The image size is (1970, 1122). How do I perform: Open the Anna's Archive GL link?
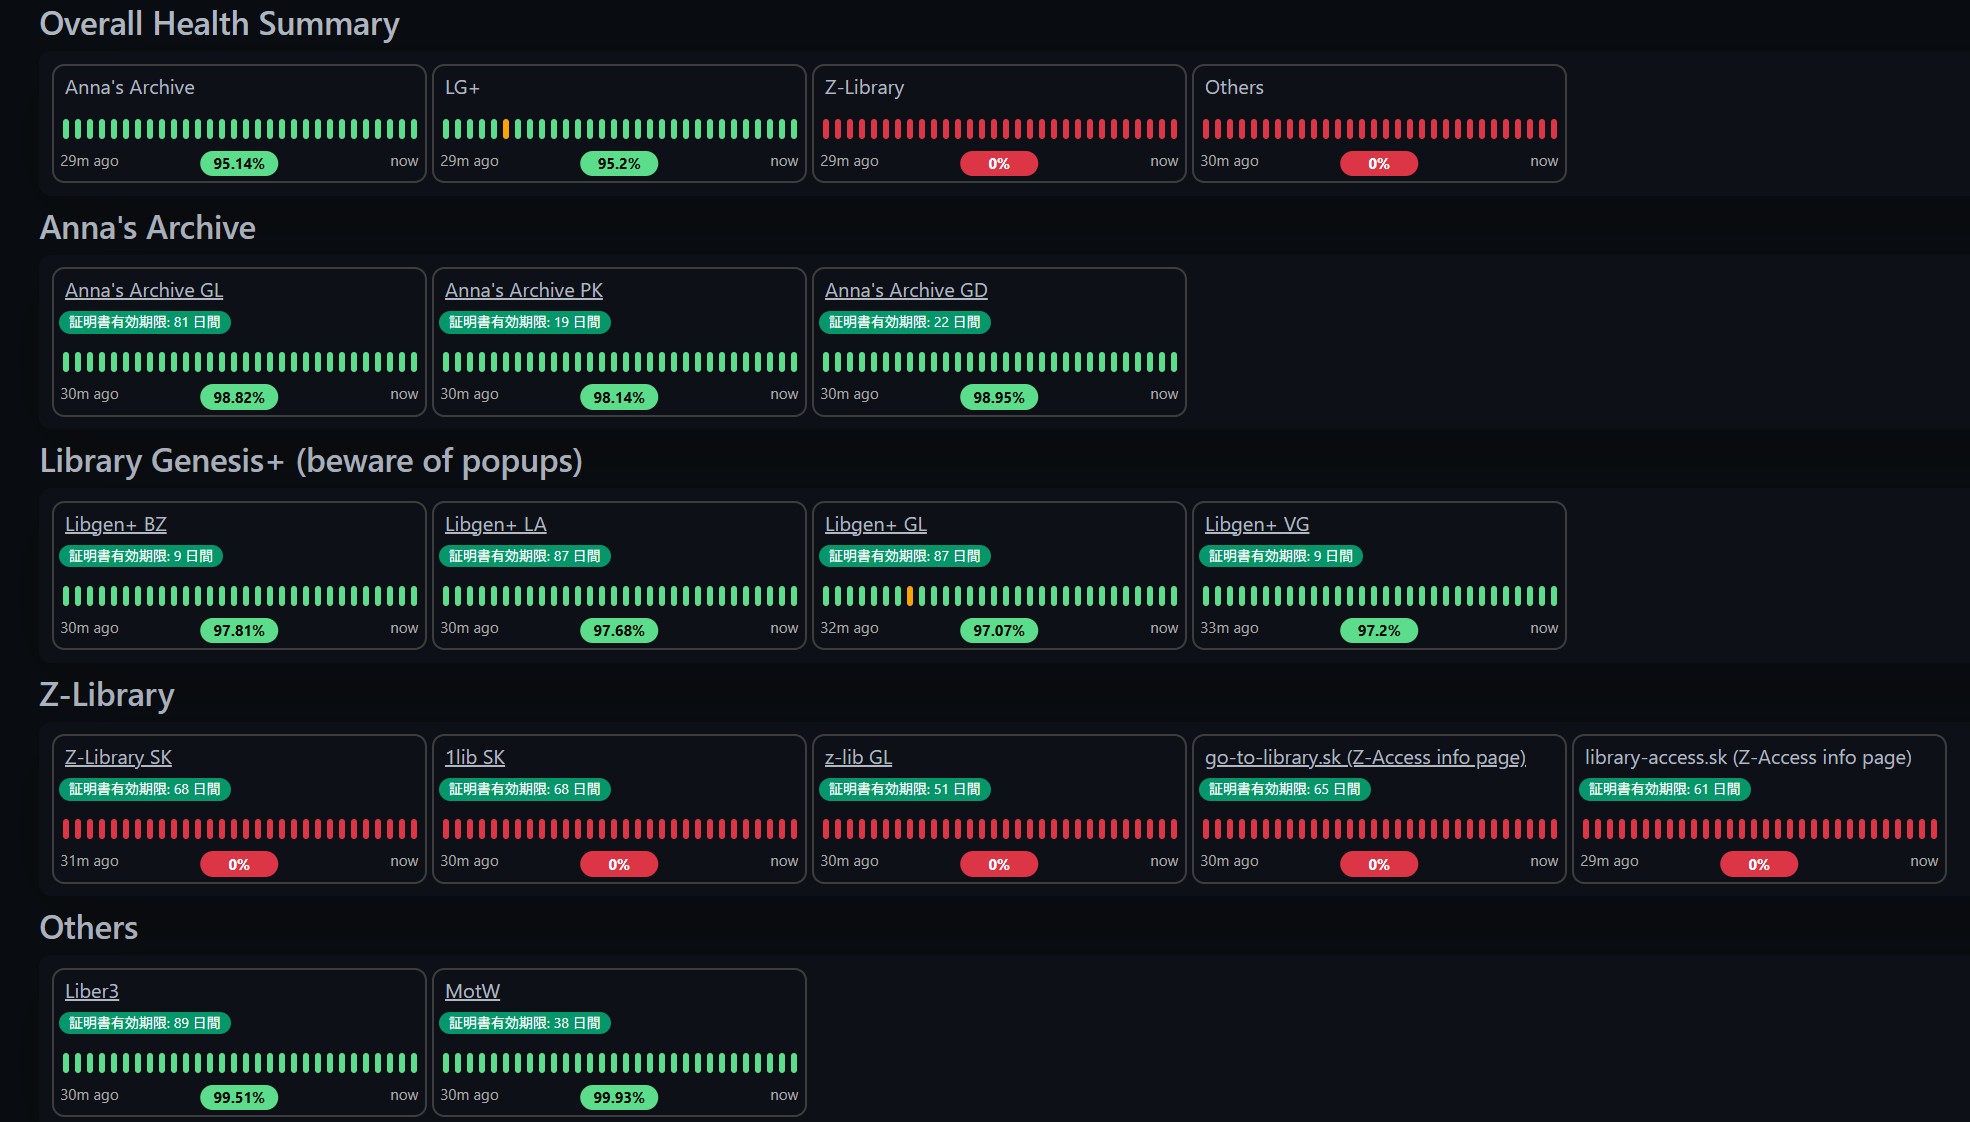(x=144, y=290)
